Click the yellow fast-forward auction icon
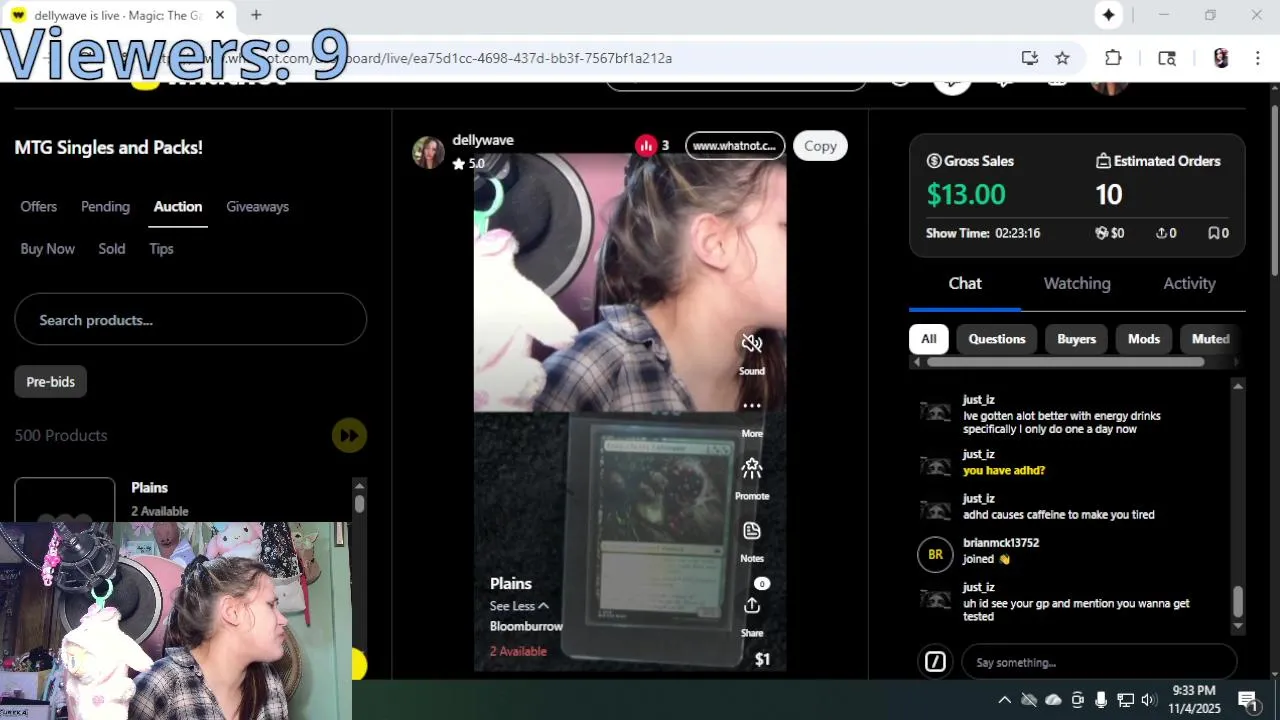Screen dimensions: 1280x720 [349, 435]
